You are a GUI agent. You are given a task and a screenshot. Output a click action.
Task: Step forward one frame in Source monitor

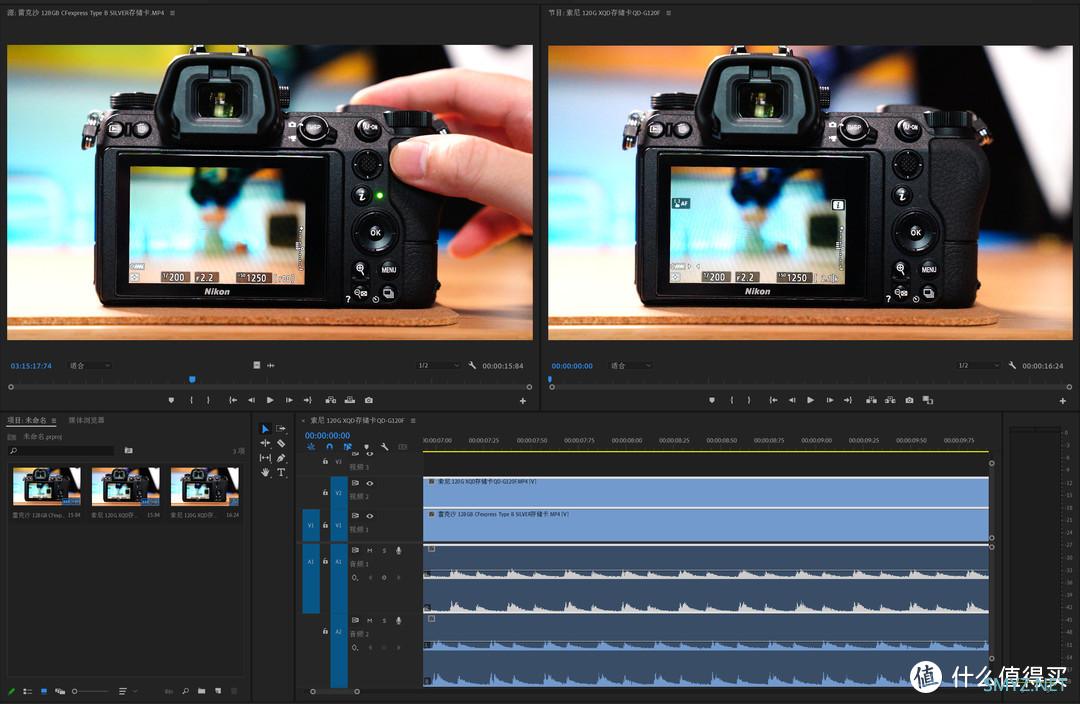click(x=289, y=400)
